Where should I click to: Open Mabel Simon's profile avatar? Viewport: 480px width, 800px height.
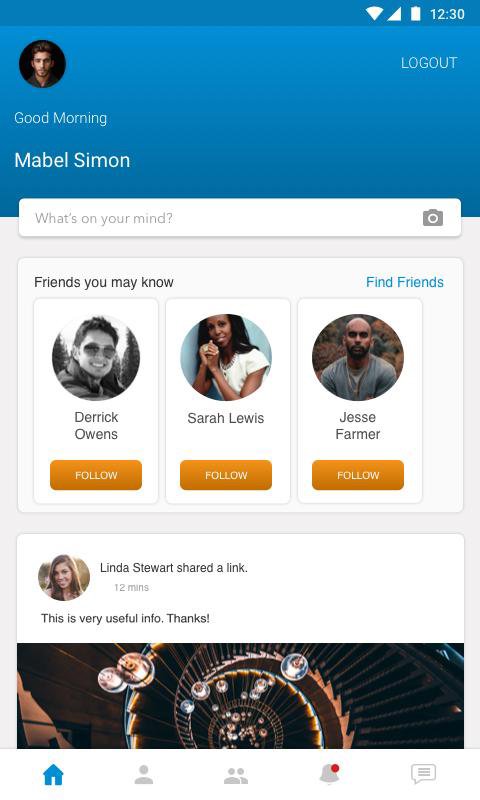pos(42,64)
